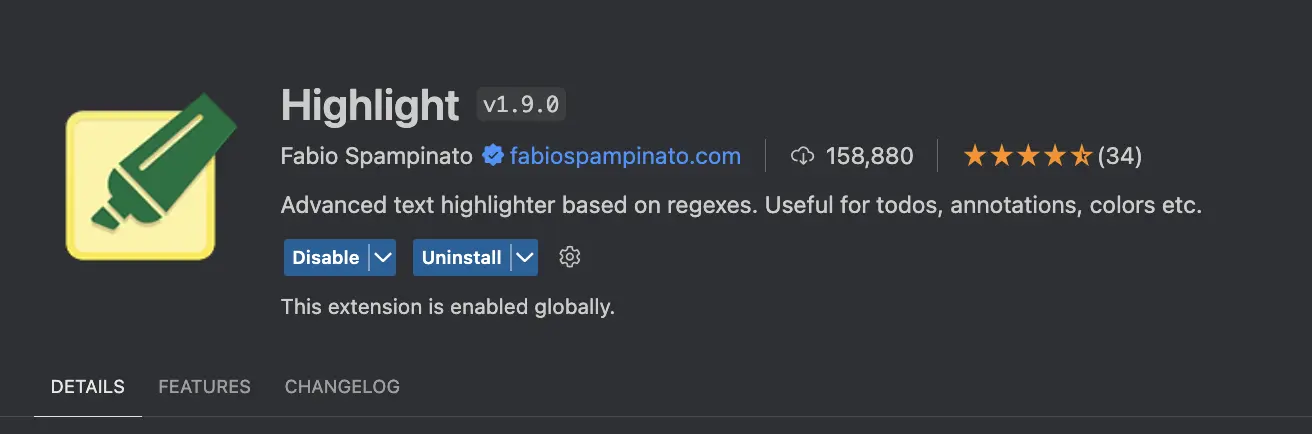Switch to the FEATURES tab
Screen dimensions: 1312x434
click(204, 386)
